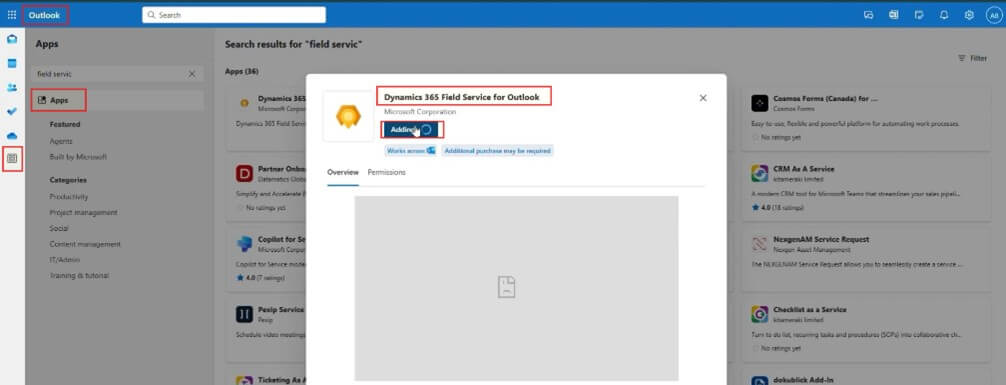1006x385 pixels.
Task: Click the Cosmos Forms black app icon
Action: 760,103
